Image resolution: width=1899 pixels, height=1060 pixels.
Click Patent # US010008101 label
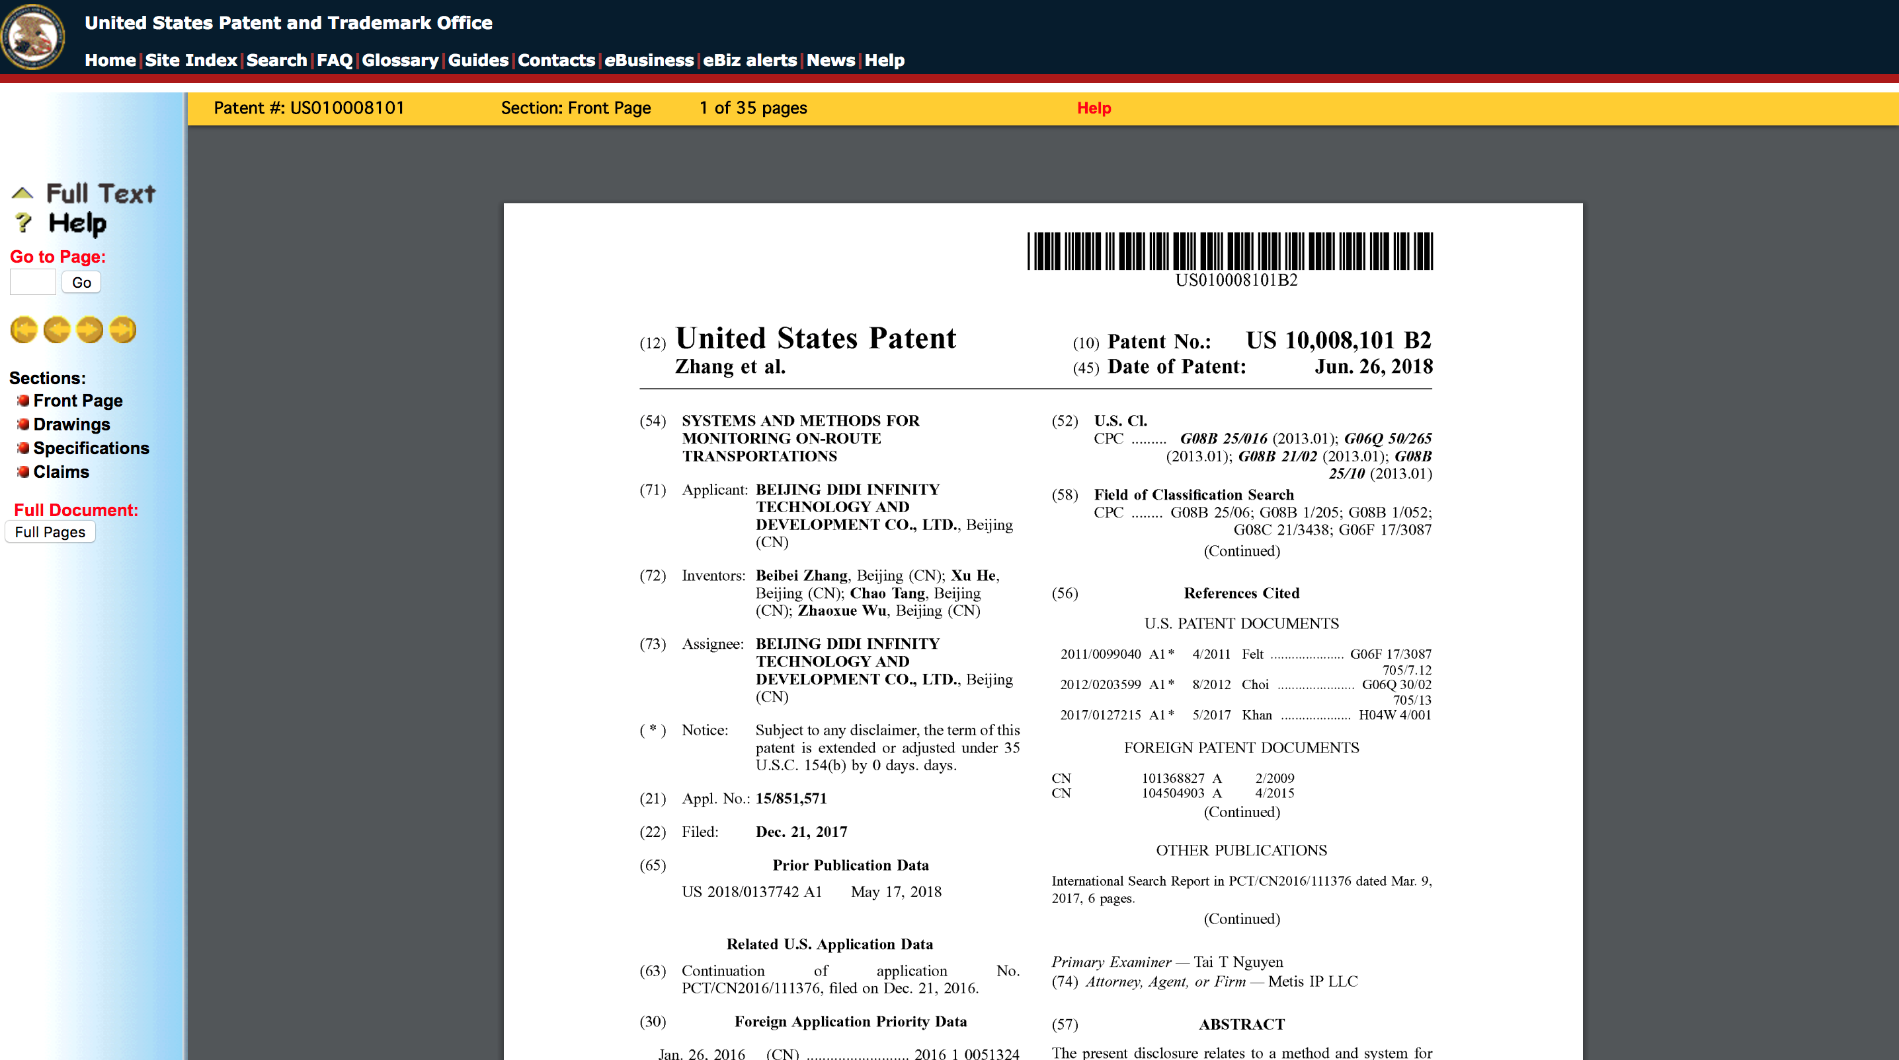click(x=309, y=108)
